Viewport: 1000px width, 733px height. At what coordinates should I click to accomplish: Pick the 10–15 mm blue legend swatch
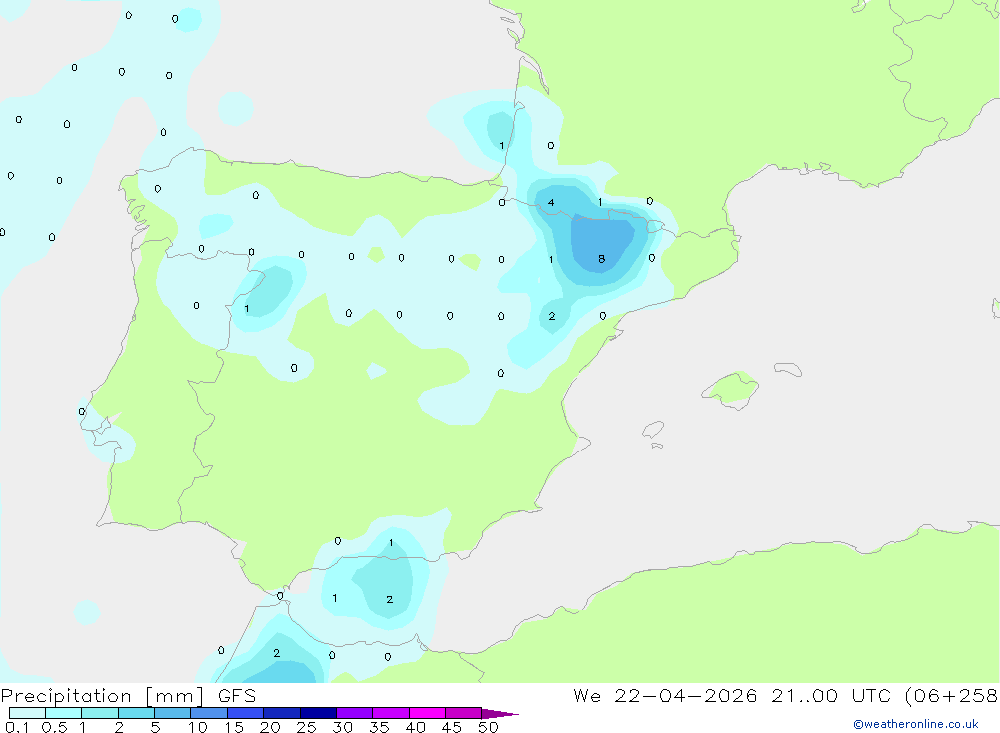click(x=209, y=713)
